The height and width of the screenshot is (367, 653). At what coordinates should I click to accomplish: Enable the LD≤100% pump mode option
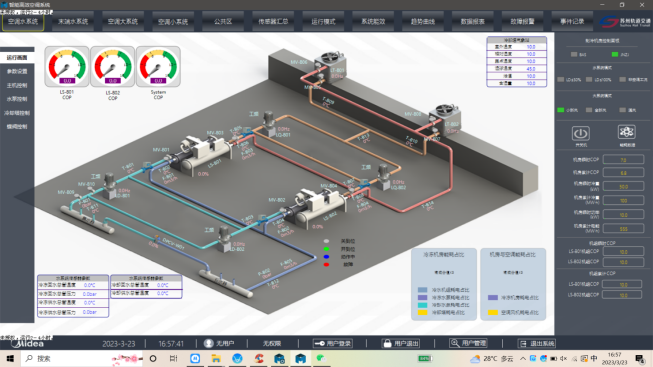coord(589,80)
